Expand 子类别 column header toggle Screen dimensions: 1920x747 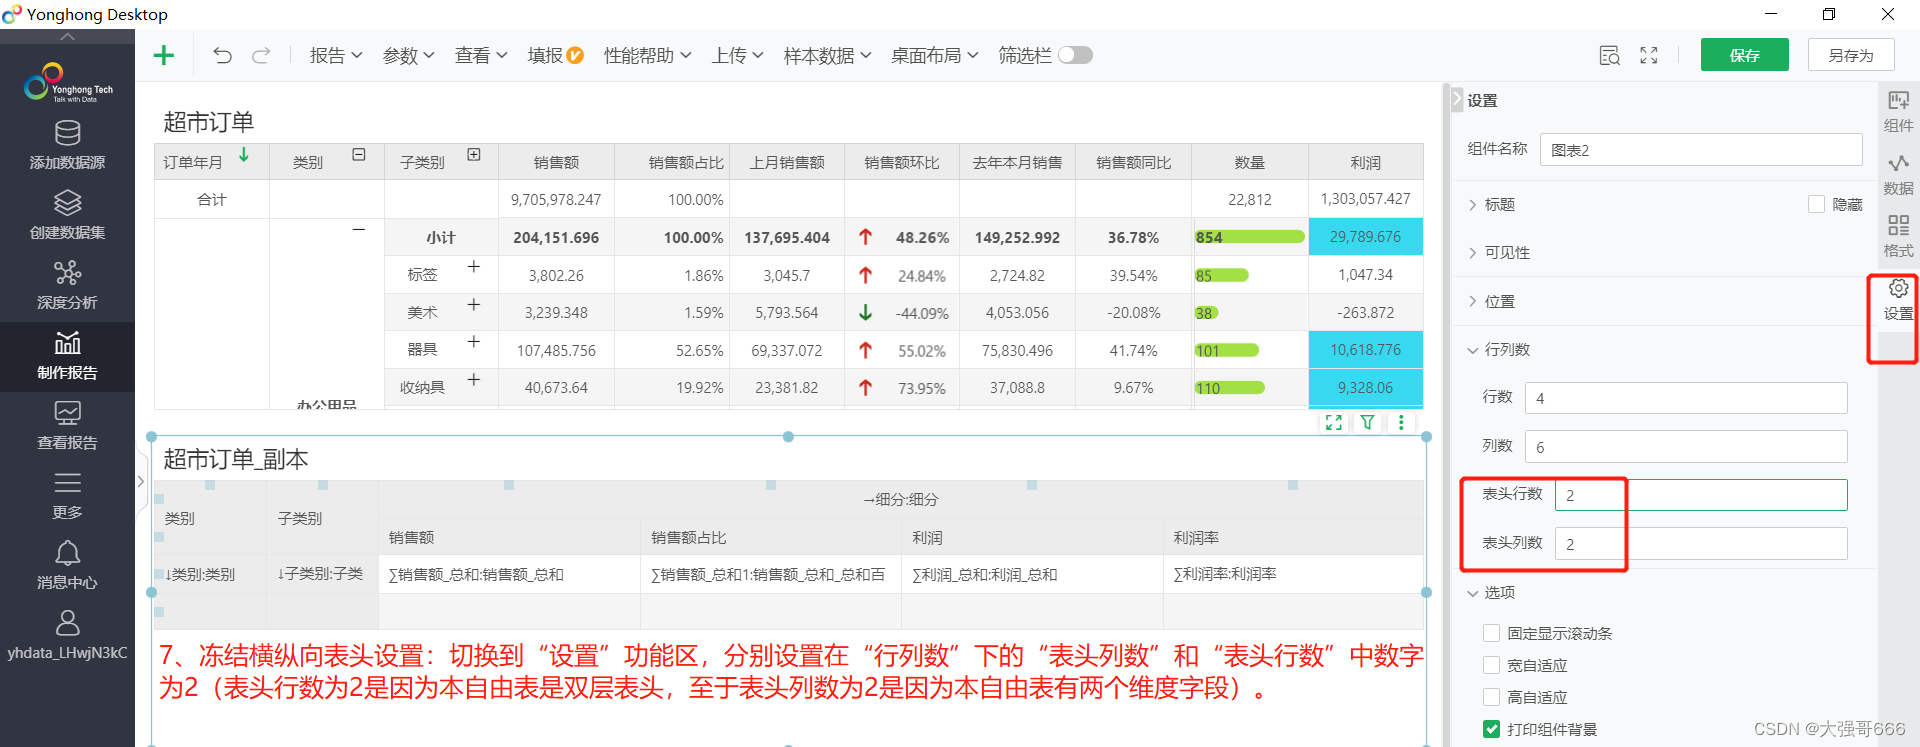tap(474, 155)
